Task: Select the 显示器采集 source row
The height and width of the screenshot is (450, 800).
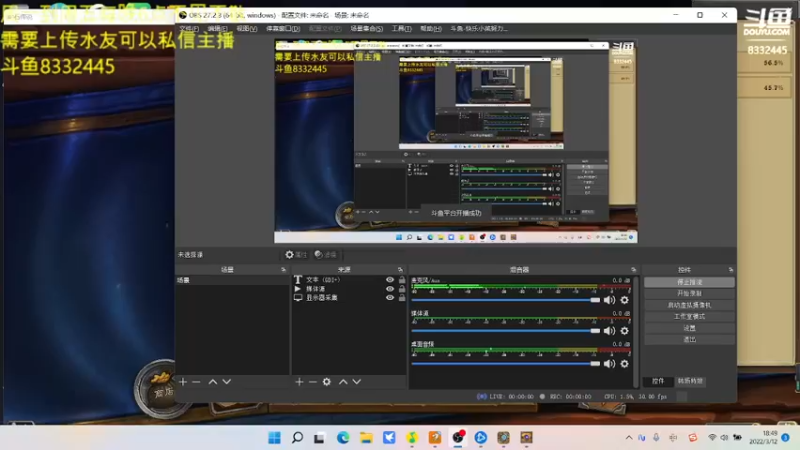Action: click(349, 297)
